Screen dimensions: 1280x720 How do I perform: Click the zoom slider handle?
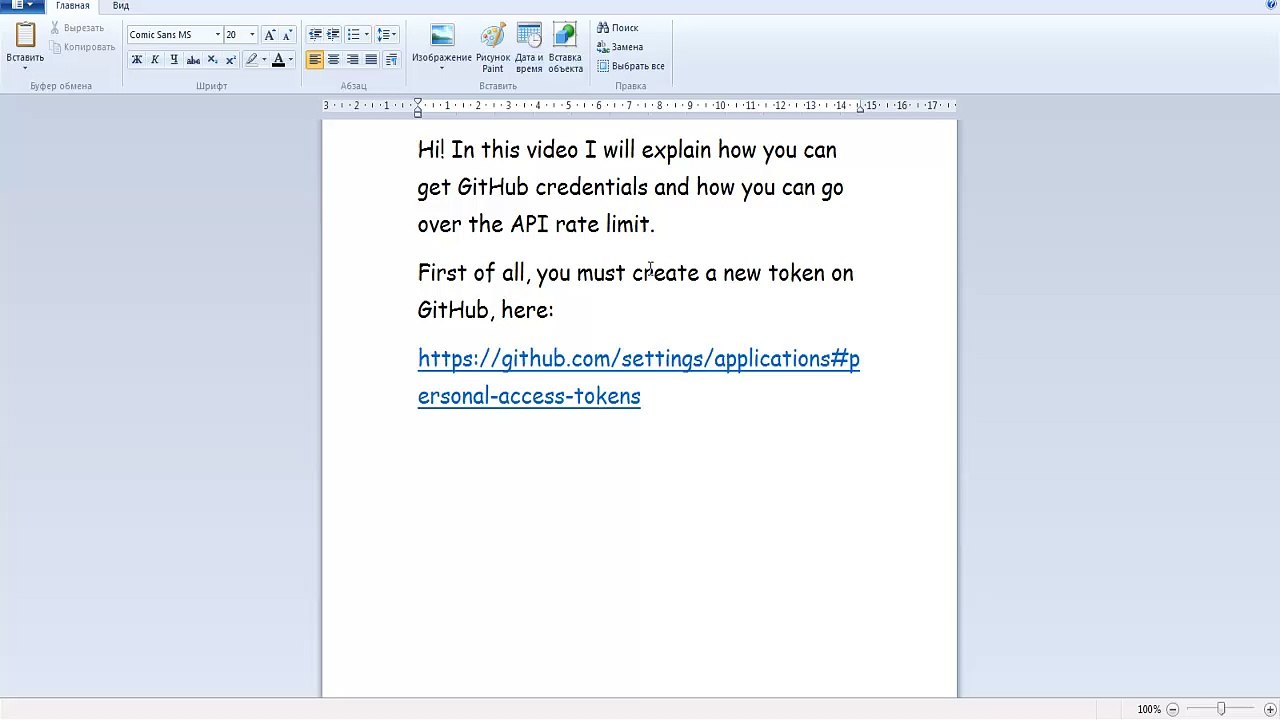(1221, 709)
